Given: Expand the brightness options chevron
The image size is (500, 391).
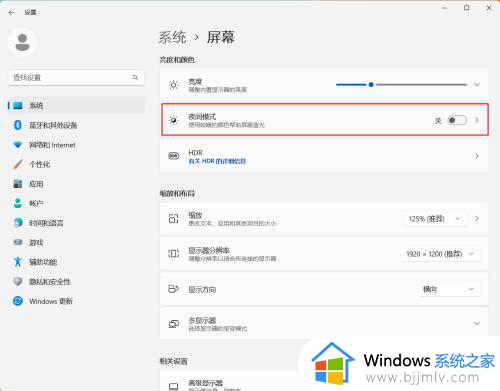Looking at the screenshot, I should pos(477,85).
